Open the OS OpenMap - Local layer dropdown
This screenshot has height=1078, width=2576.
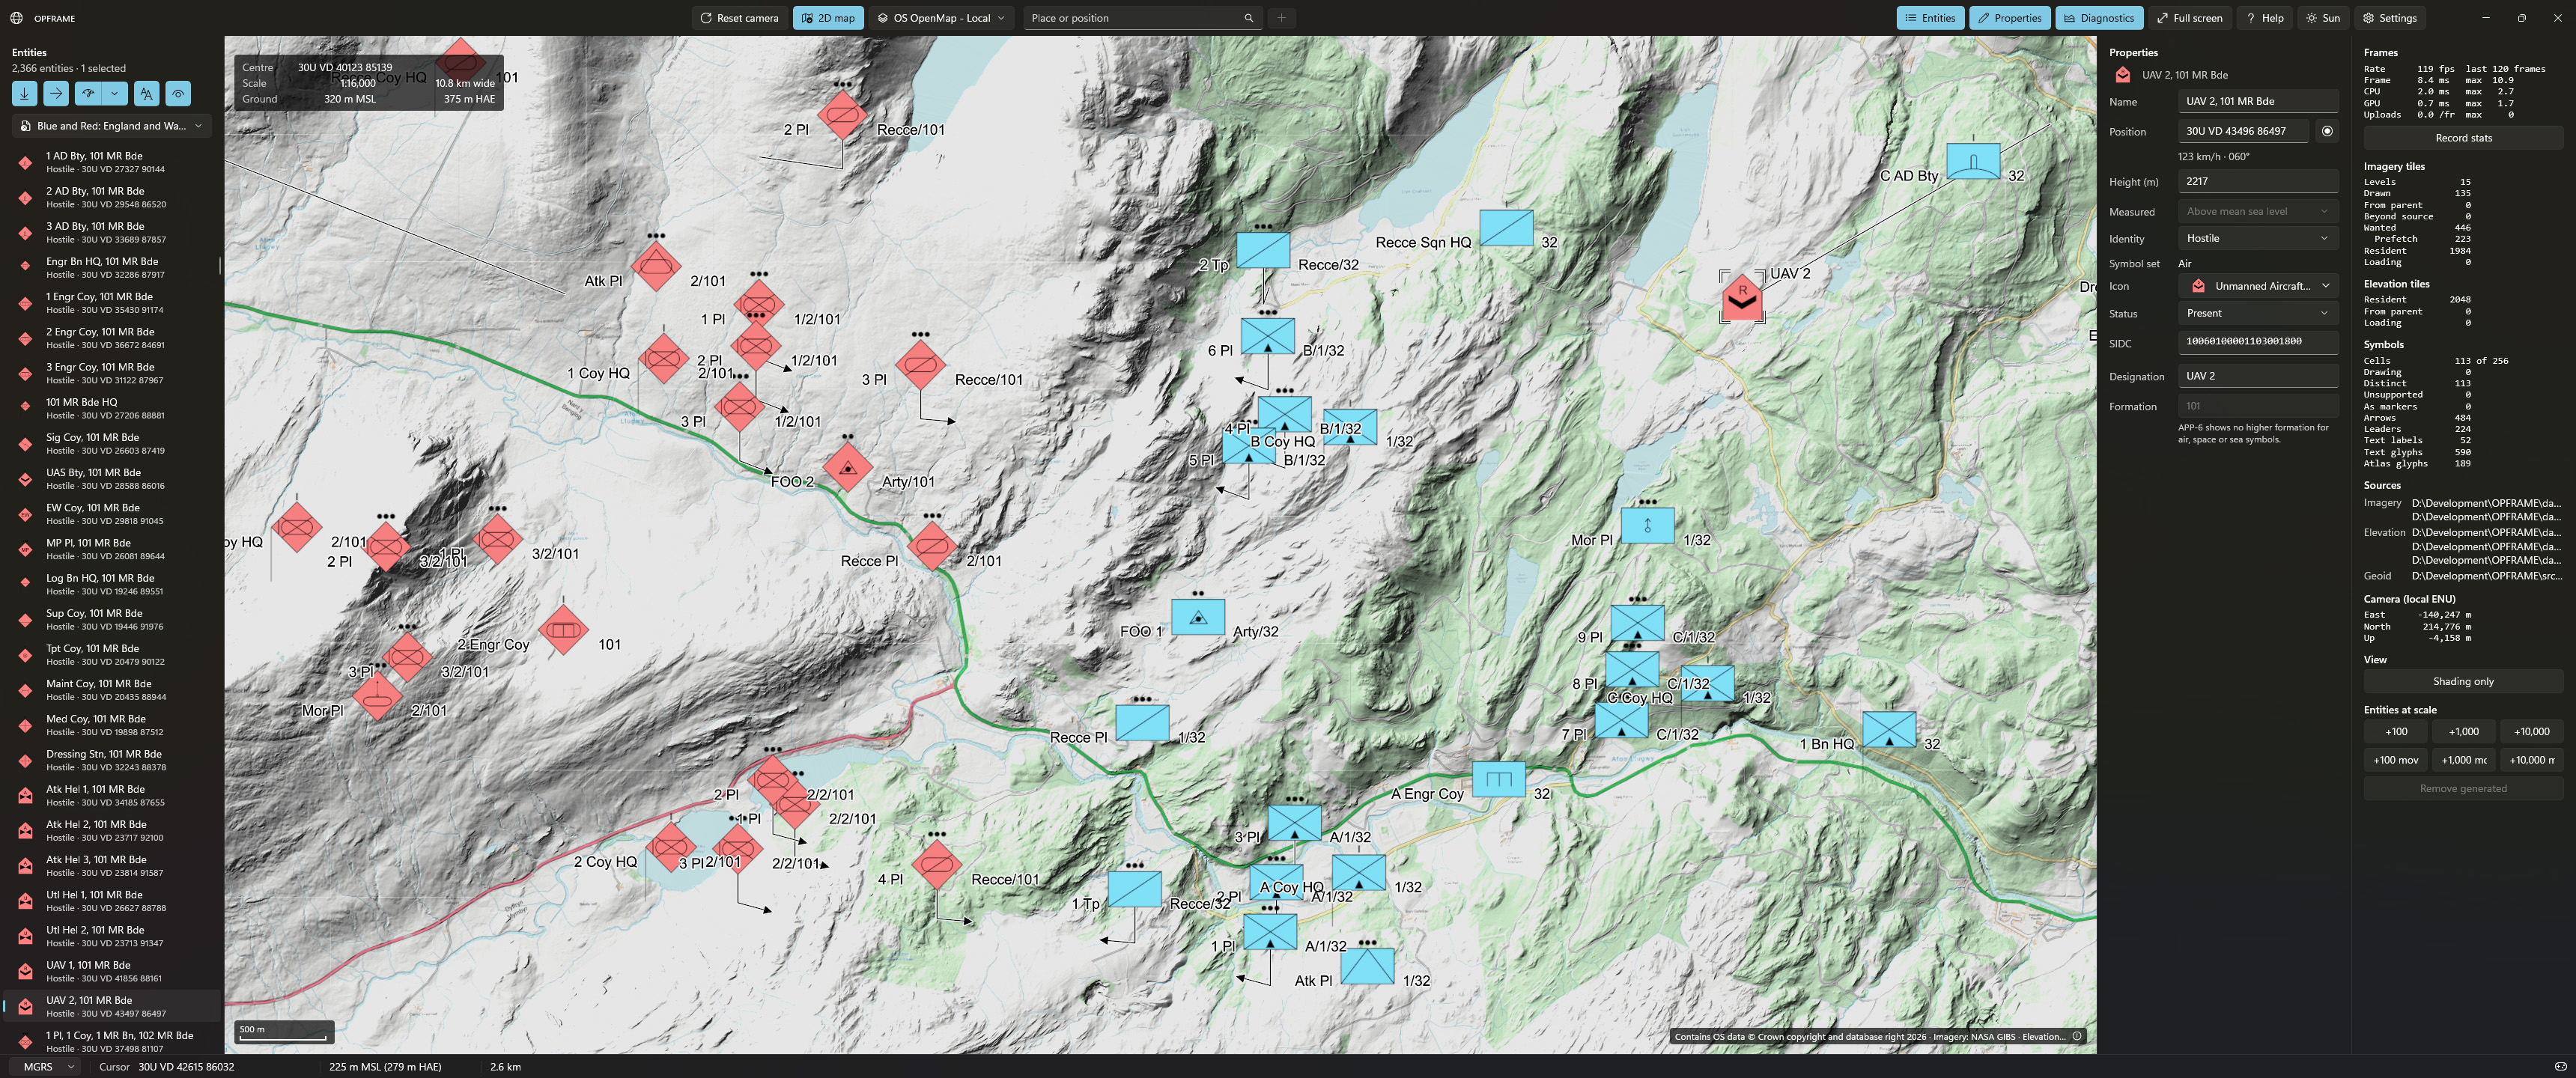pyautogui.click(x=941, y=18)
